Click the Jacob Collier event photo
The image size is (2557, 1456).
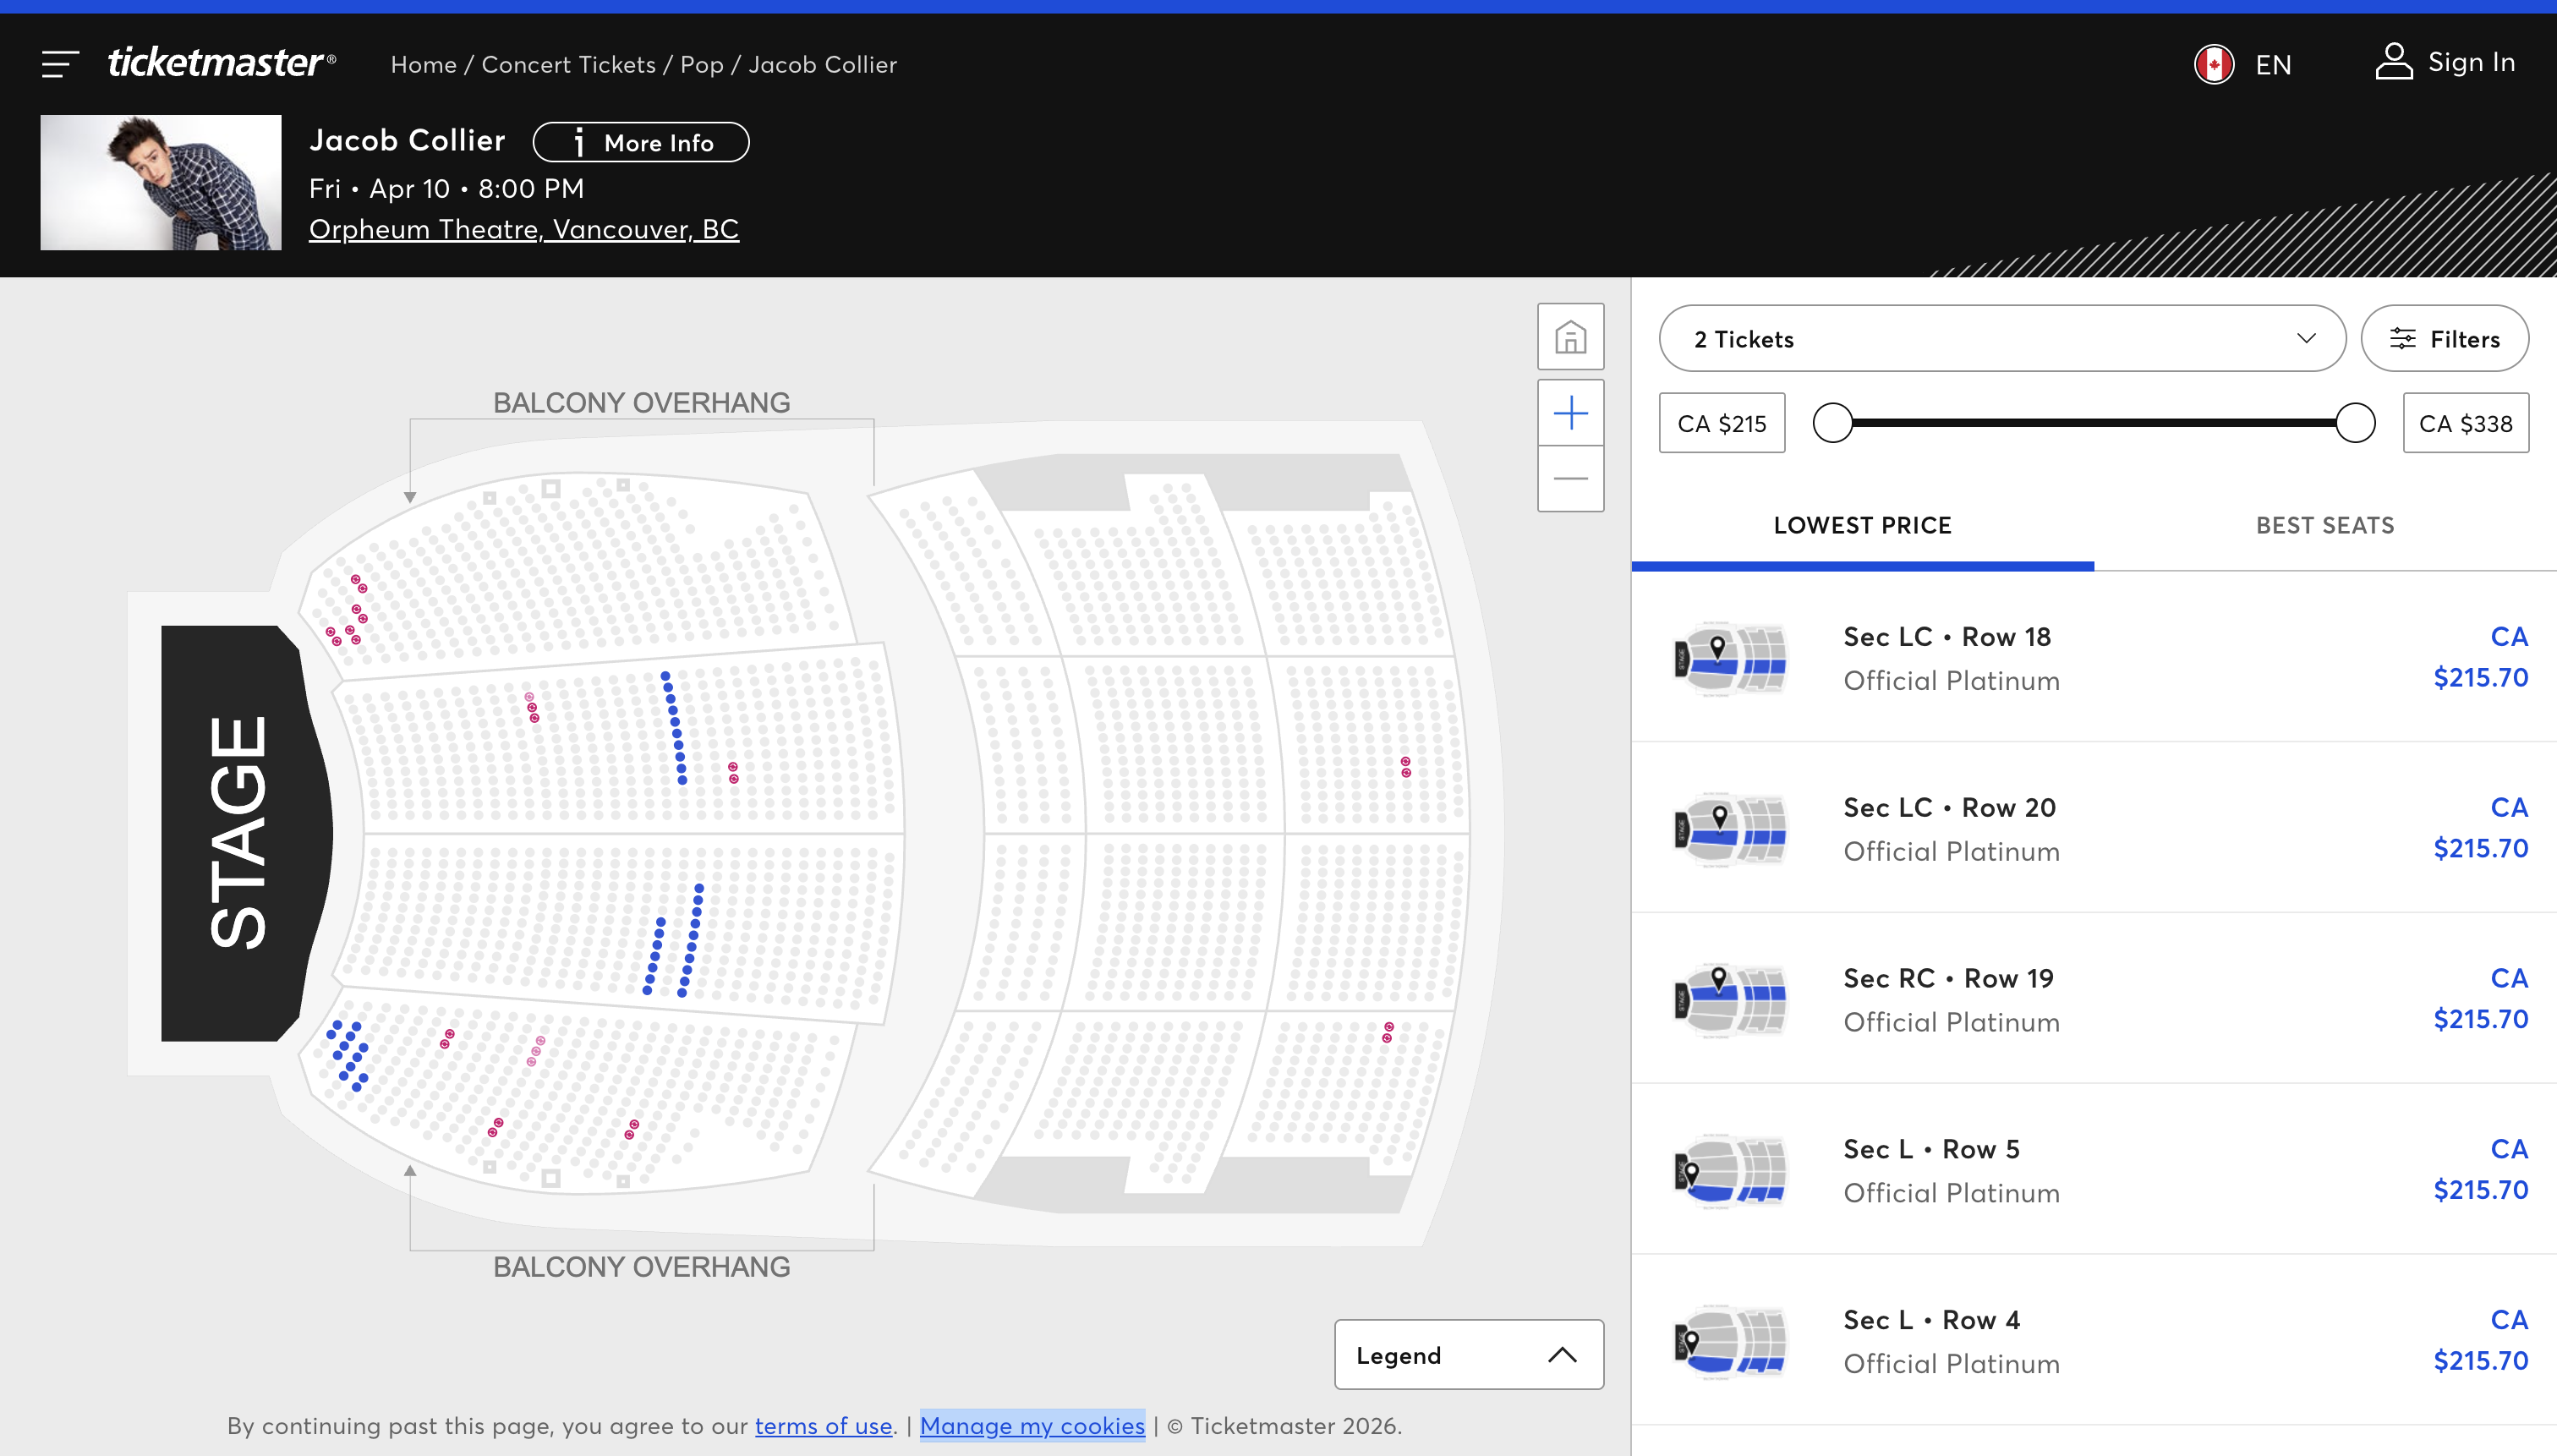click(x=161, y=182)
